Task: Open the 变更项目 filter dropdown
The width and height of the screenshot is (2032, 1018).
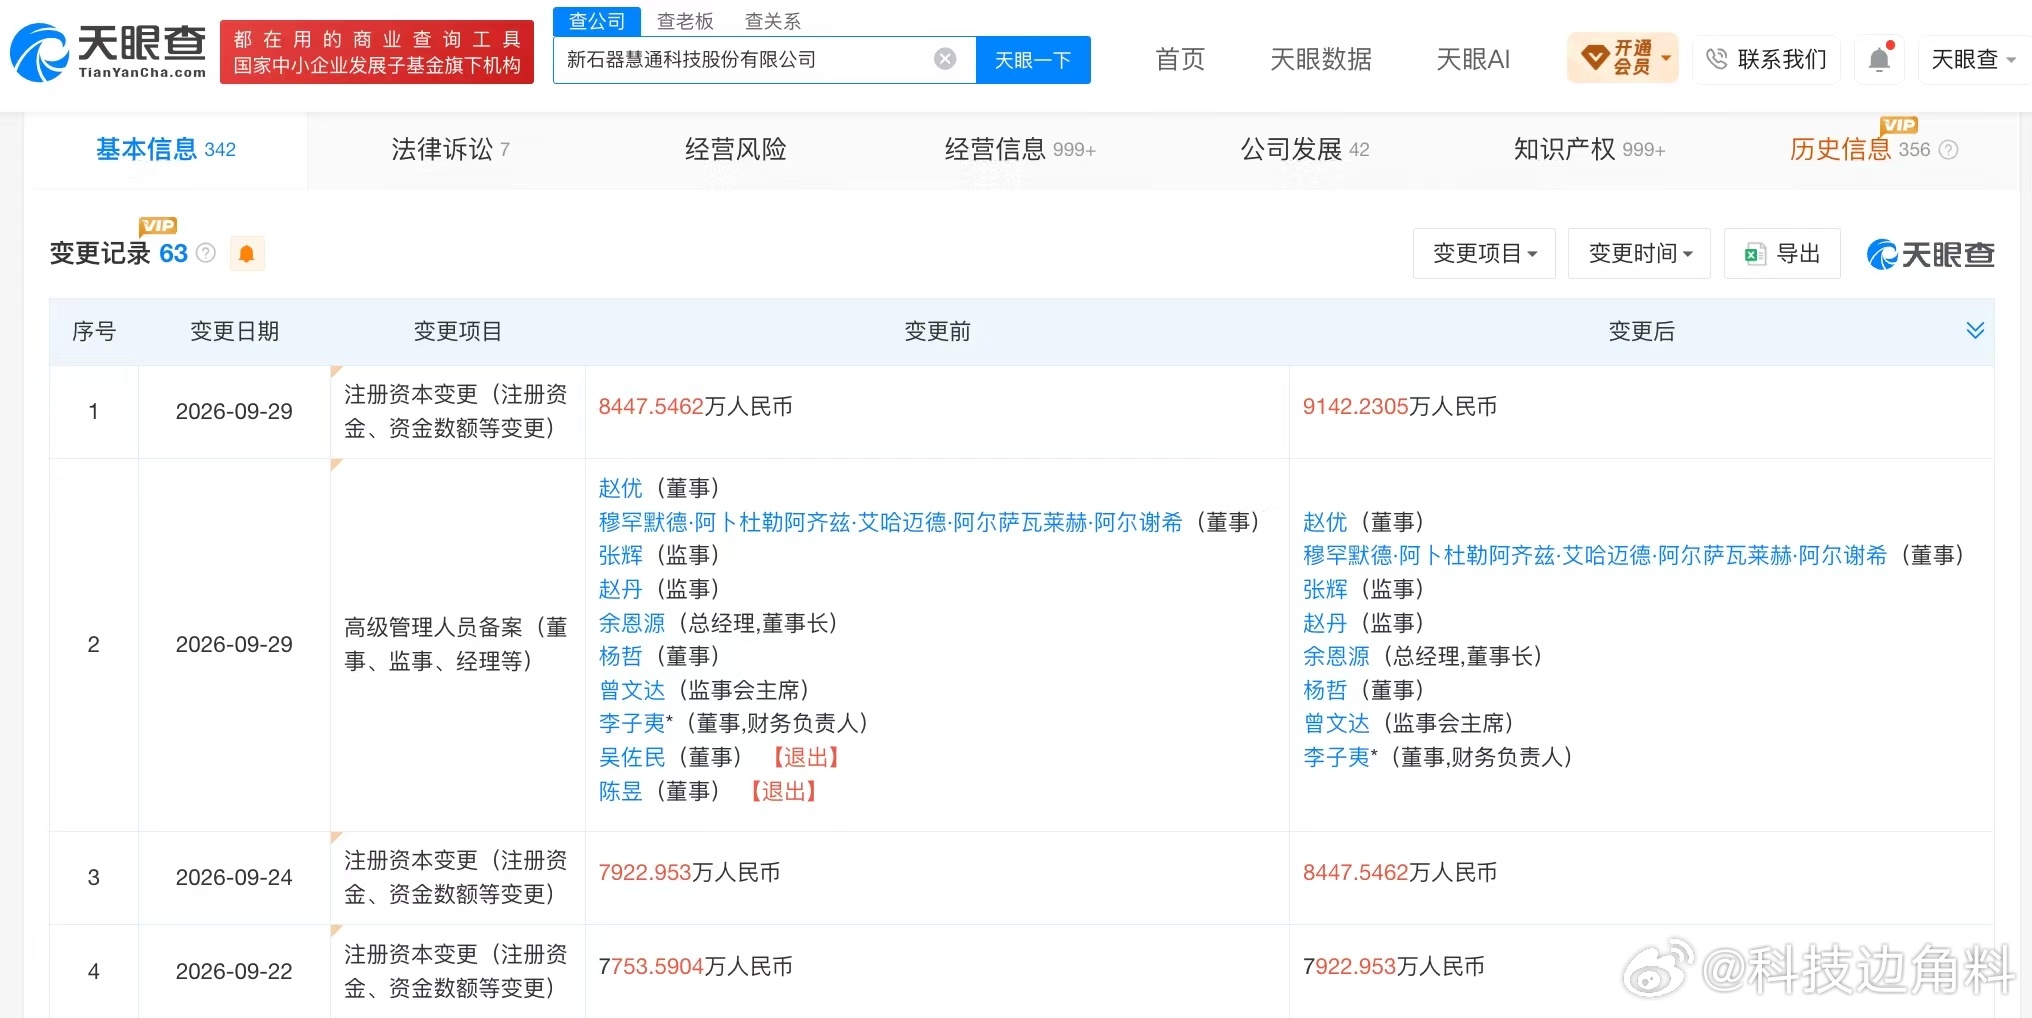Action: coord(1484,253)
